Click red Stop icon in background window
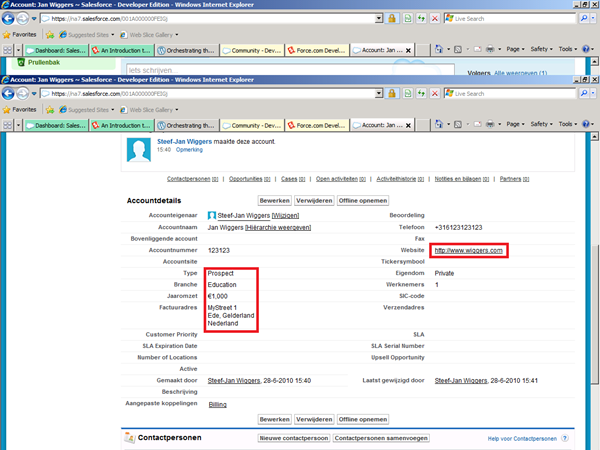This screenshot has height=450, width=600. [435, 19]
